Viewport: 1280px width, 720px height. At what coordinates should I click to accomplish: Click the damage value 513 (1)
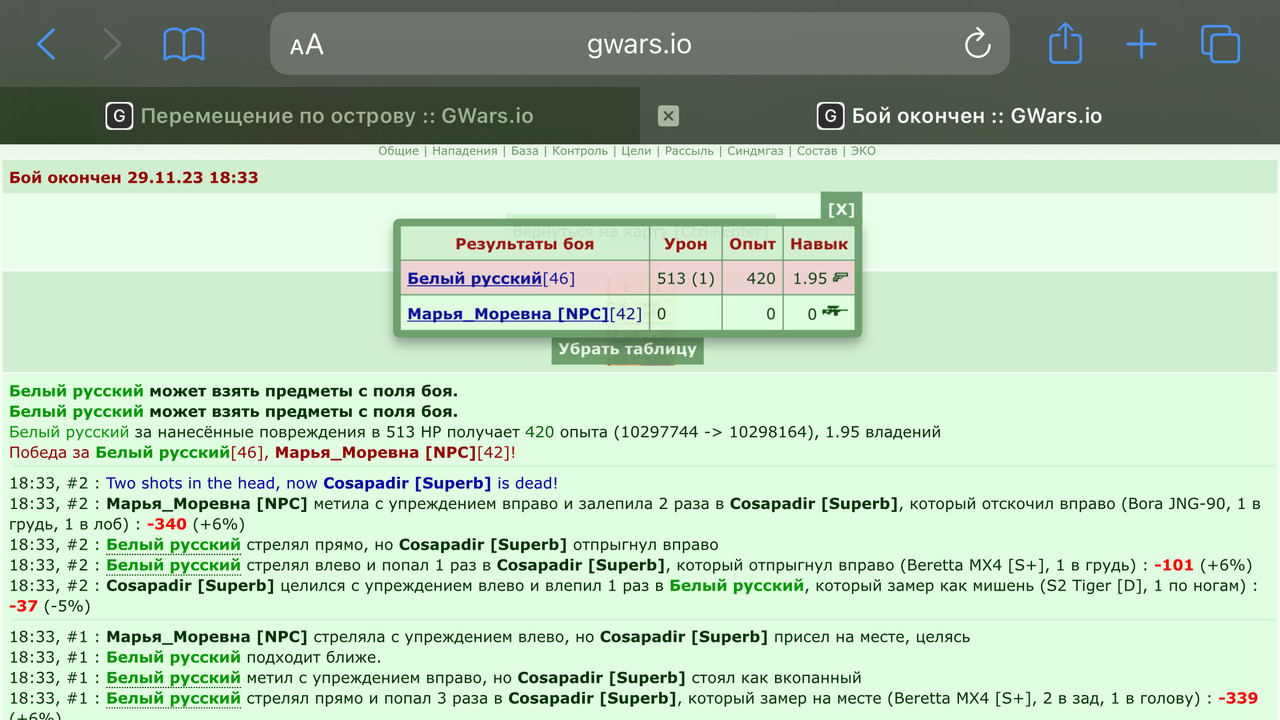coord(686,279)
